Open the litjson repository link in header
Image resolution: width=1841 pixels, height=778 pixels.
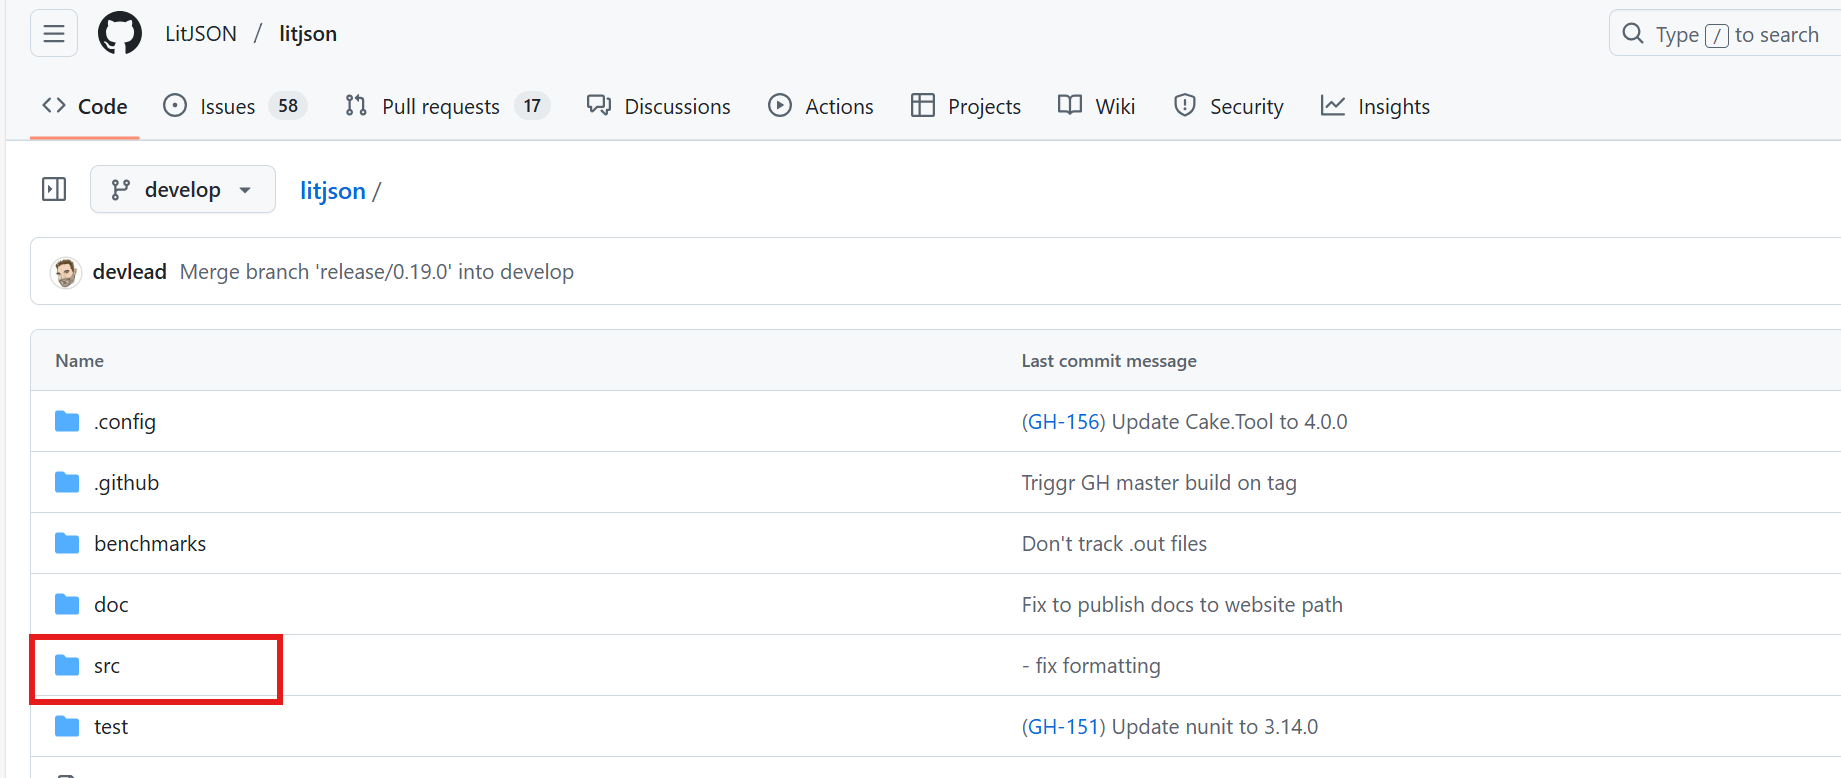[x=308, y=34]
